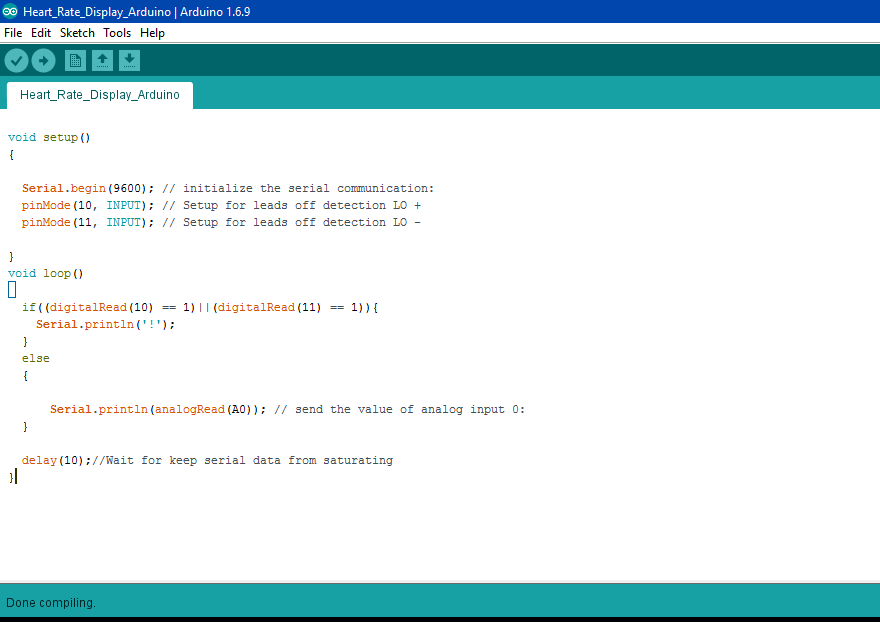
Task: Open the Help menu
Action: [153, 33]
